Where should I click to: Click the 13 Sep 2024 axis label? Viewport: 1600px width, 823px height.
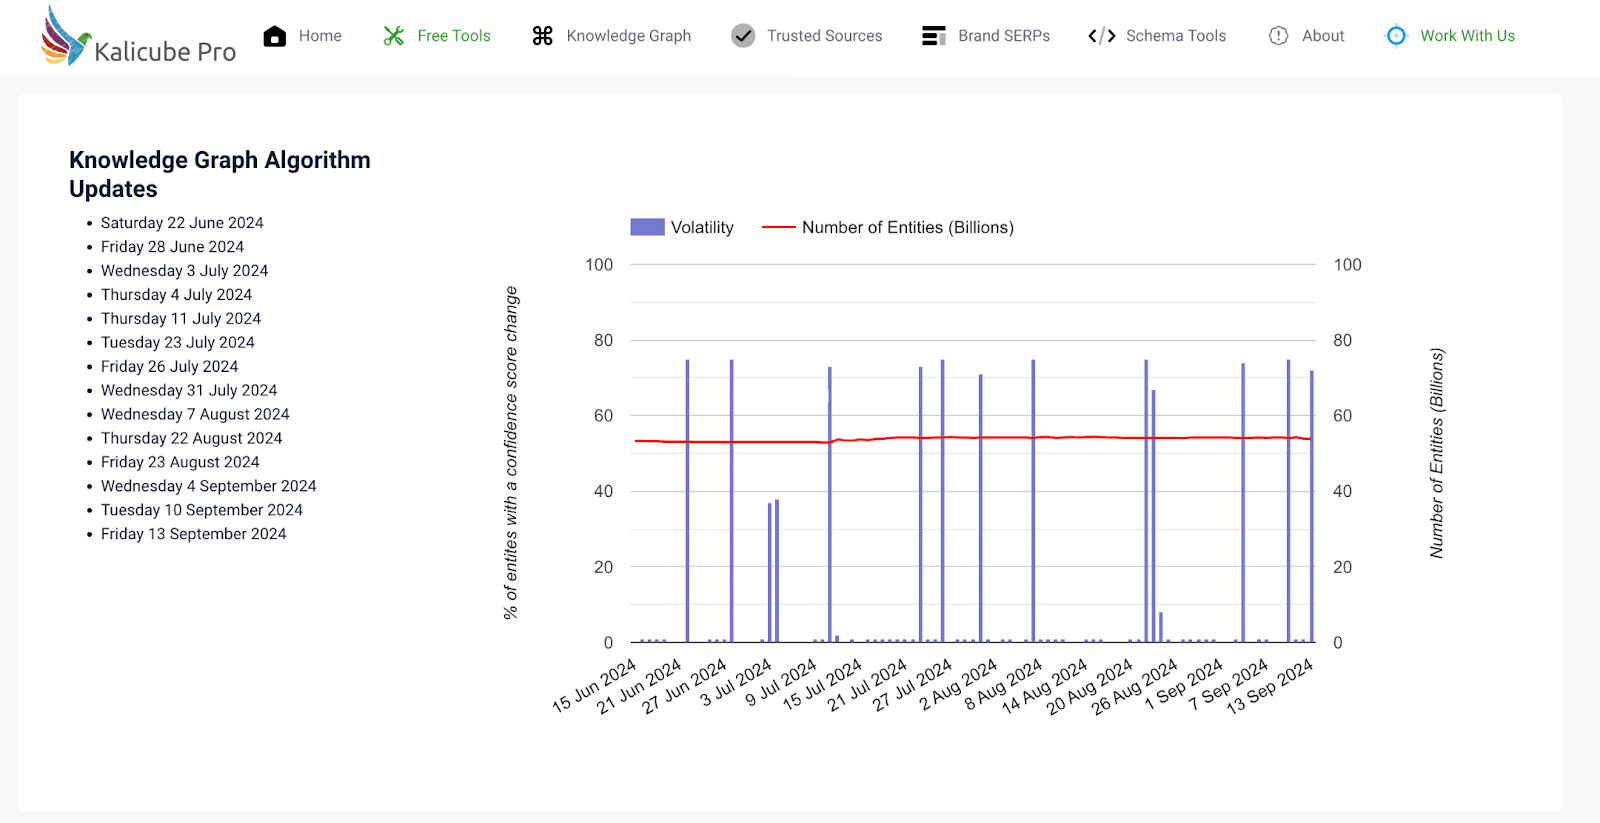(x=1270, y=686)
